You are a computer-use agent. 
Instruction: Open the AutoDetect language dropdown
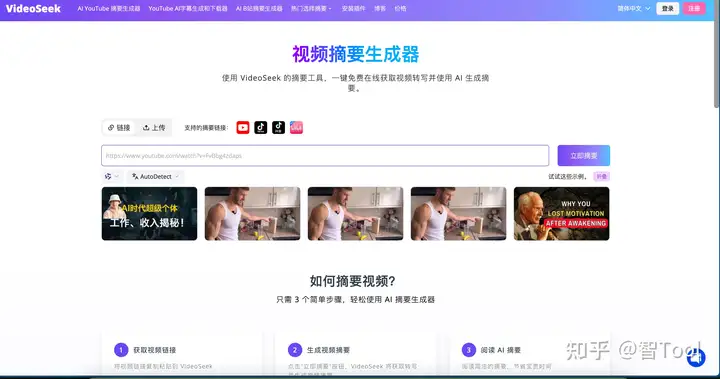coord(155,176)
